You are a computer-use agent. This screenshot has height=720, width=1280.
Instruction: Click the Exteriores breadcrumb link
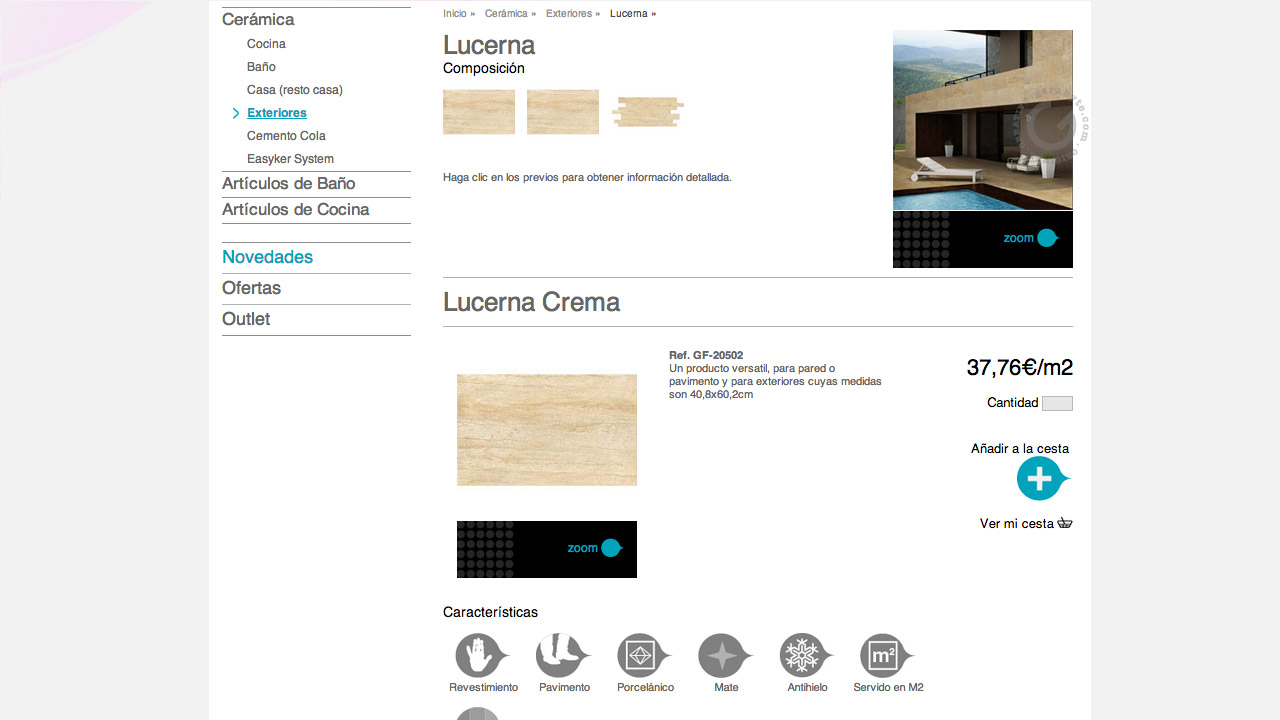click(x=568, y=14)
